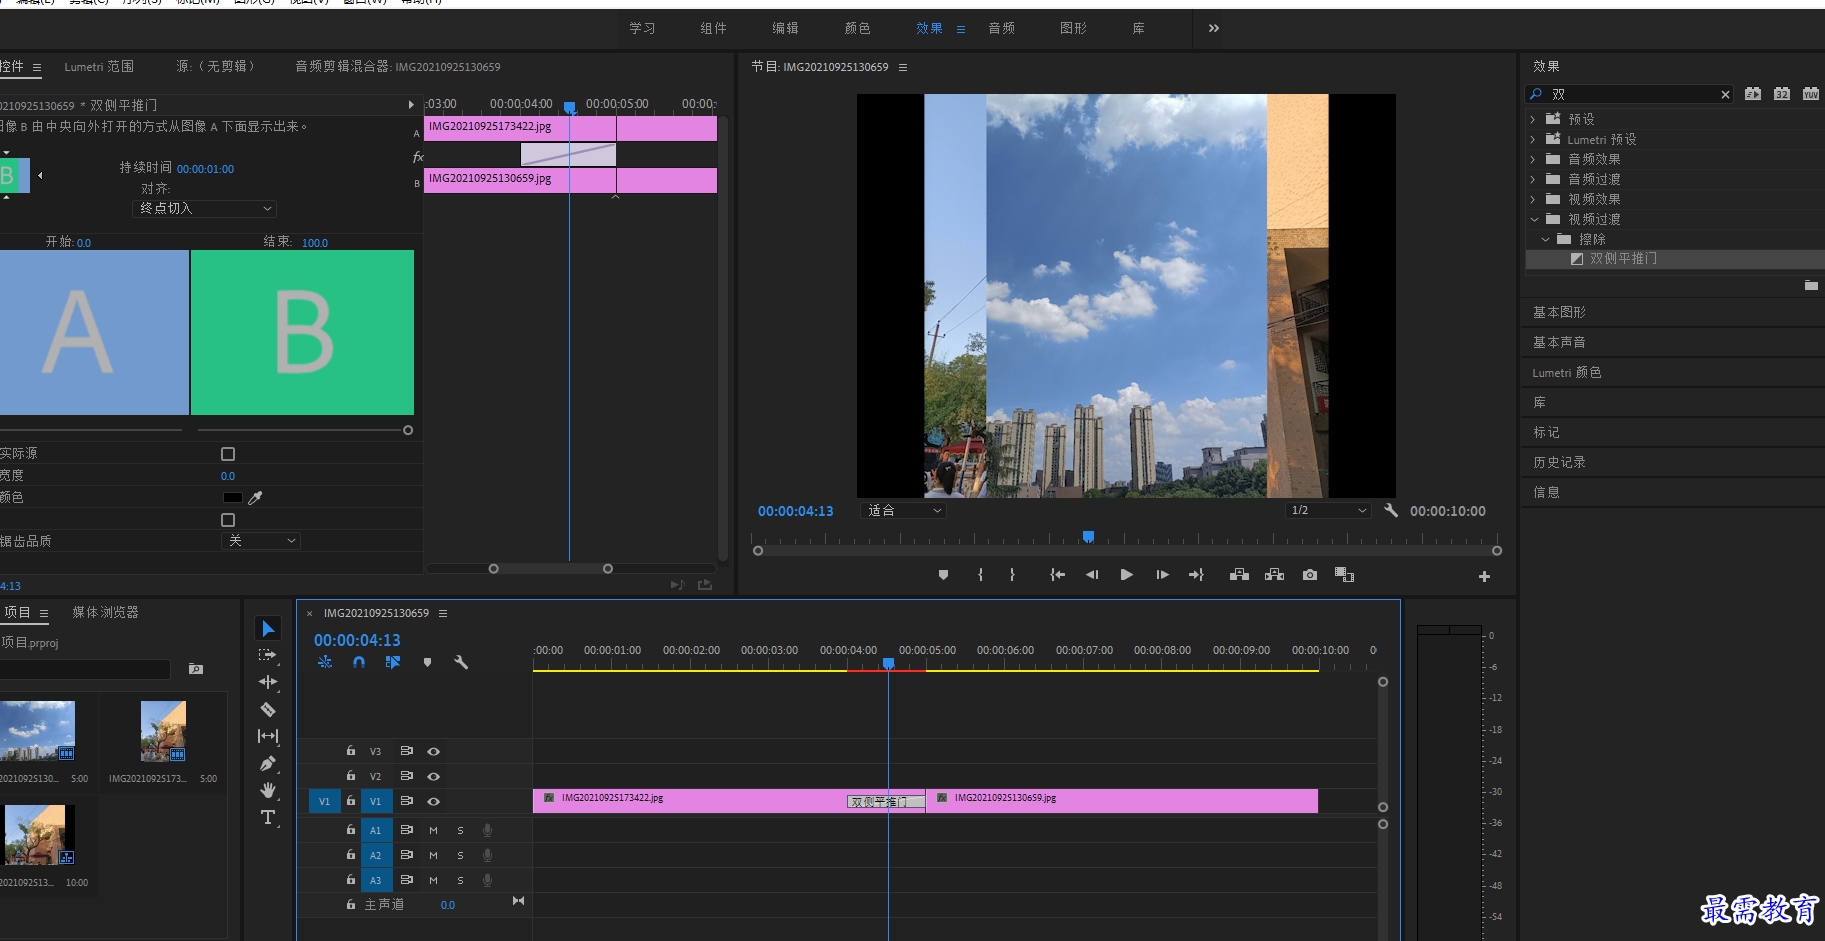Toggle linked selection in timeline
Viewport: 1825px width, 941px height.
tap(393, 662)
